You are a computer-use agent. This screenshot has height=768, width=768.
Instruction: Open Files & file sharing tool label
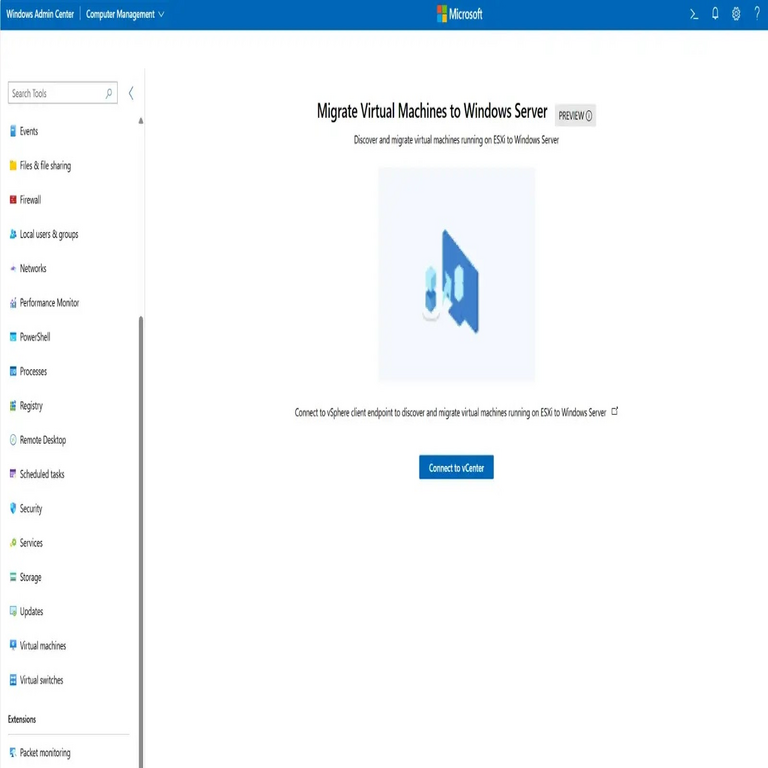click(45, 166)
